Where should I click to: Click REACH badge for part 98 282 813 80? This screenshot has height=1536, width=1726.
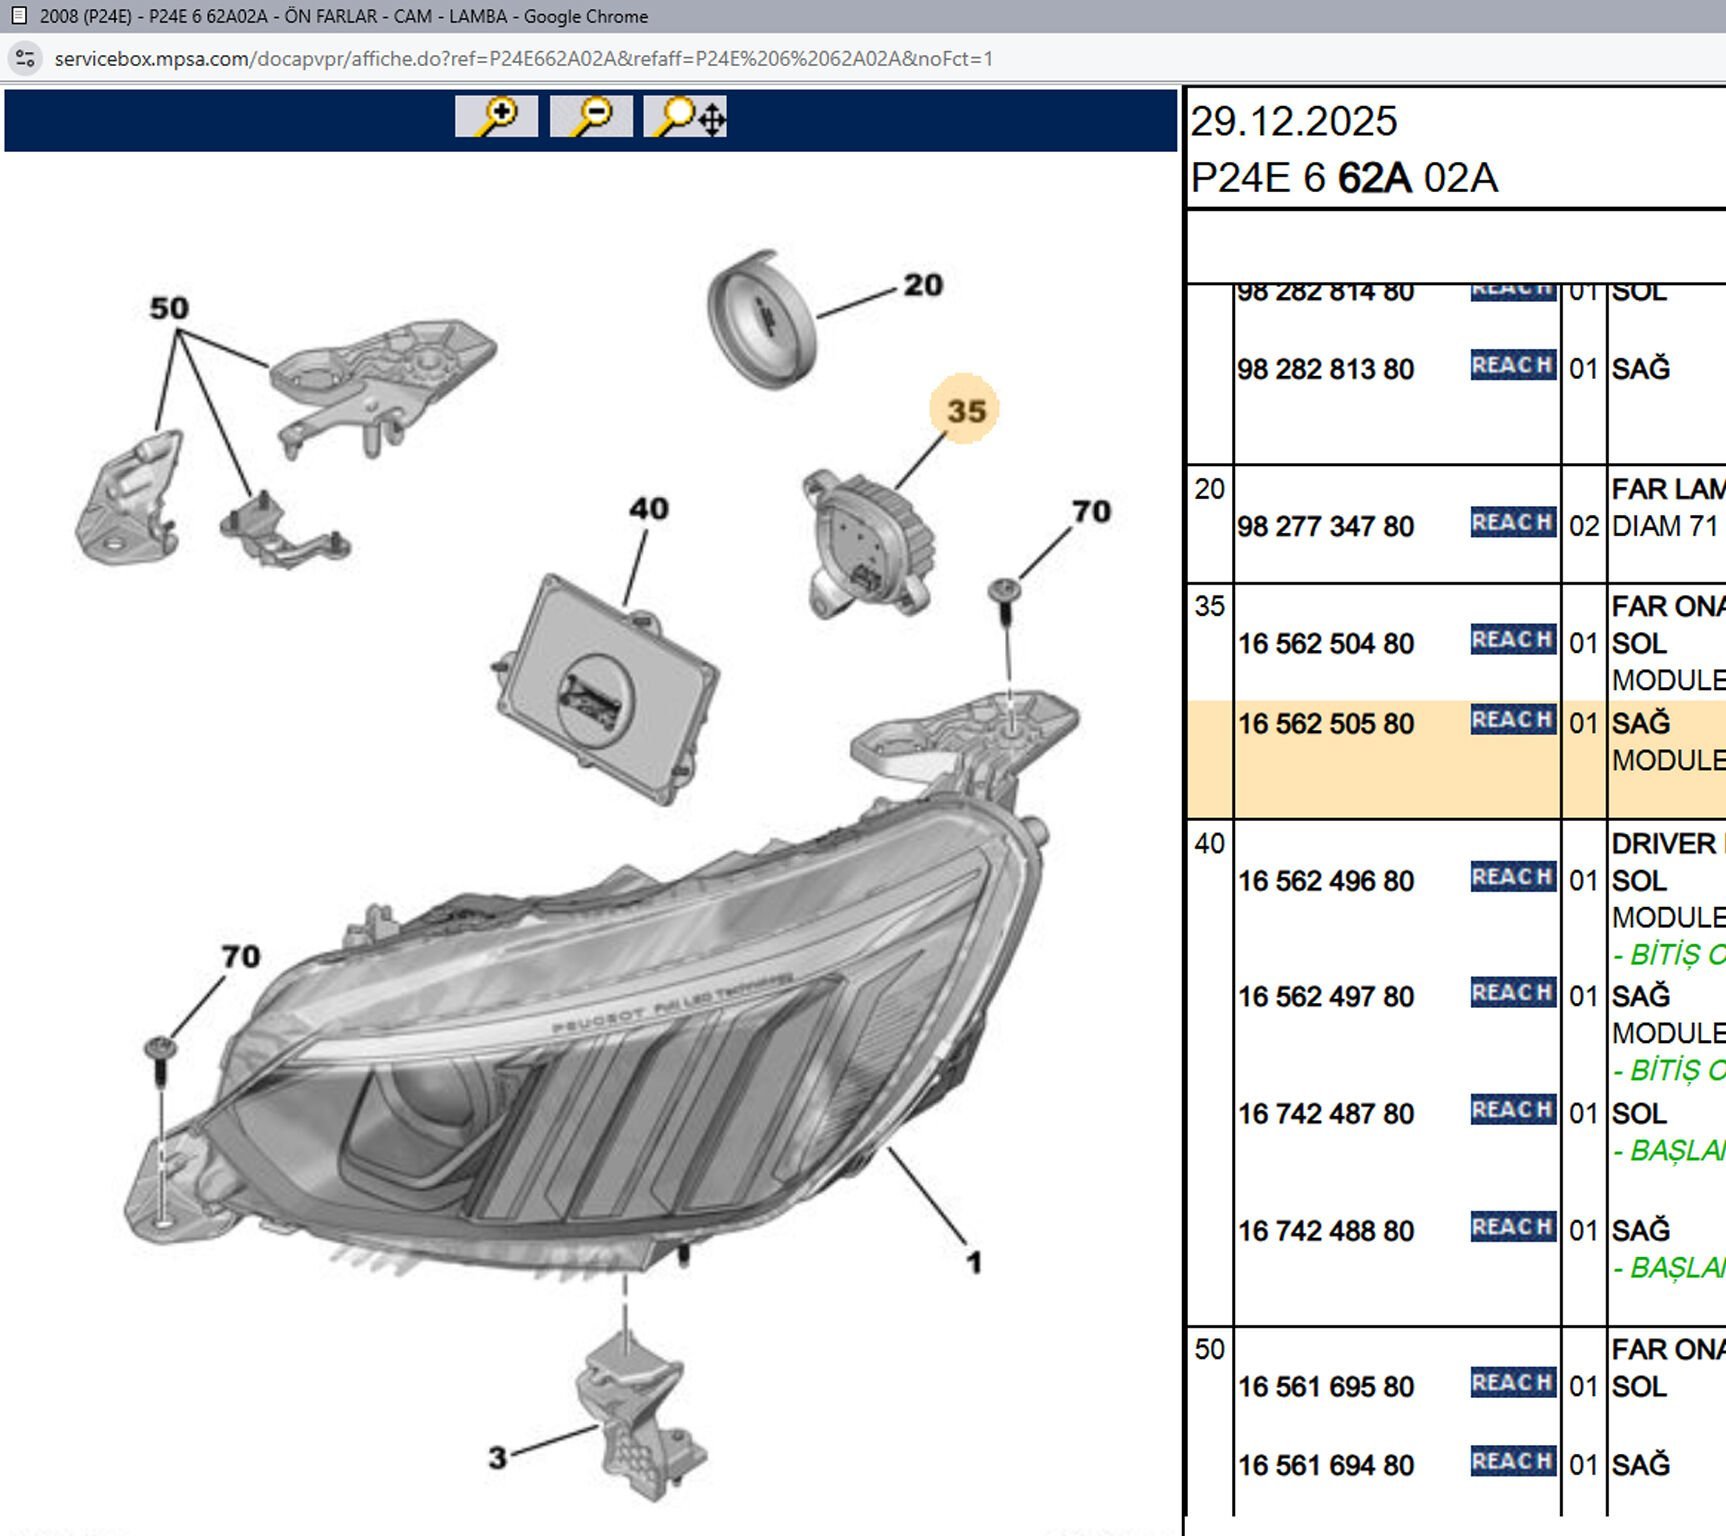click(1512, 365)
